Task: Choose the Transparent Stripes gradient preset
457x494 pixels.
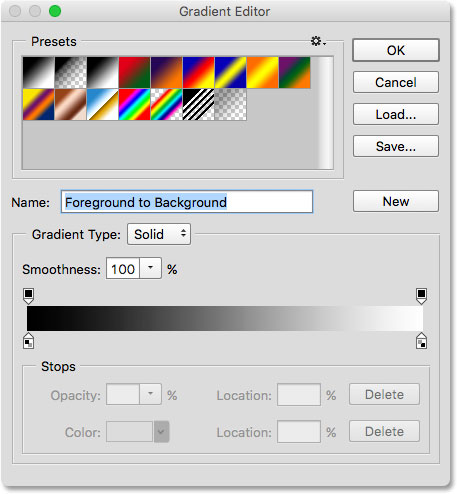Action: tap(199, 104)
